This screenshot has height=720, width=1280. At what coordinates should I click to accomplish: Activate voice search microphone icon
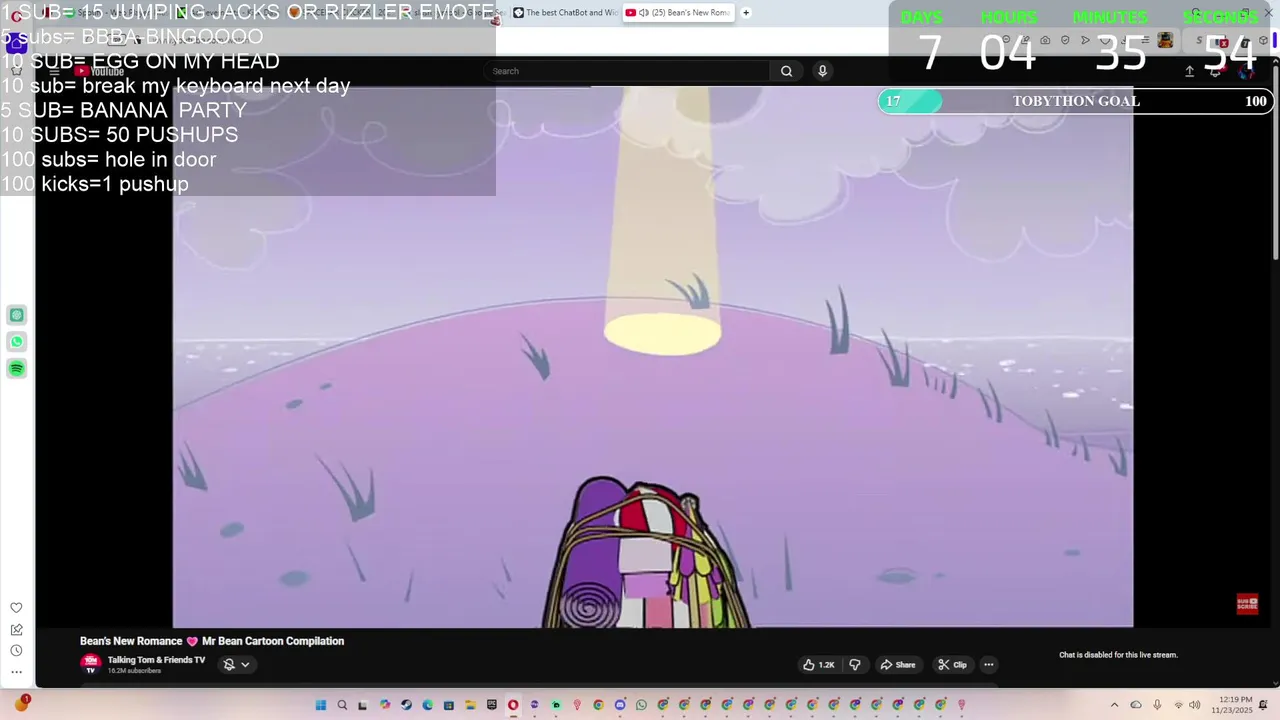coord(822,71)
